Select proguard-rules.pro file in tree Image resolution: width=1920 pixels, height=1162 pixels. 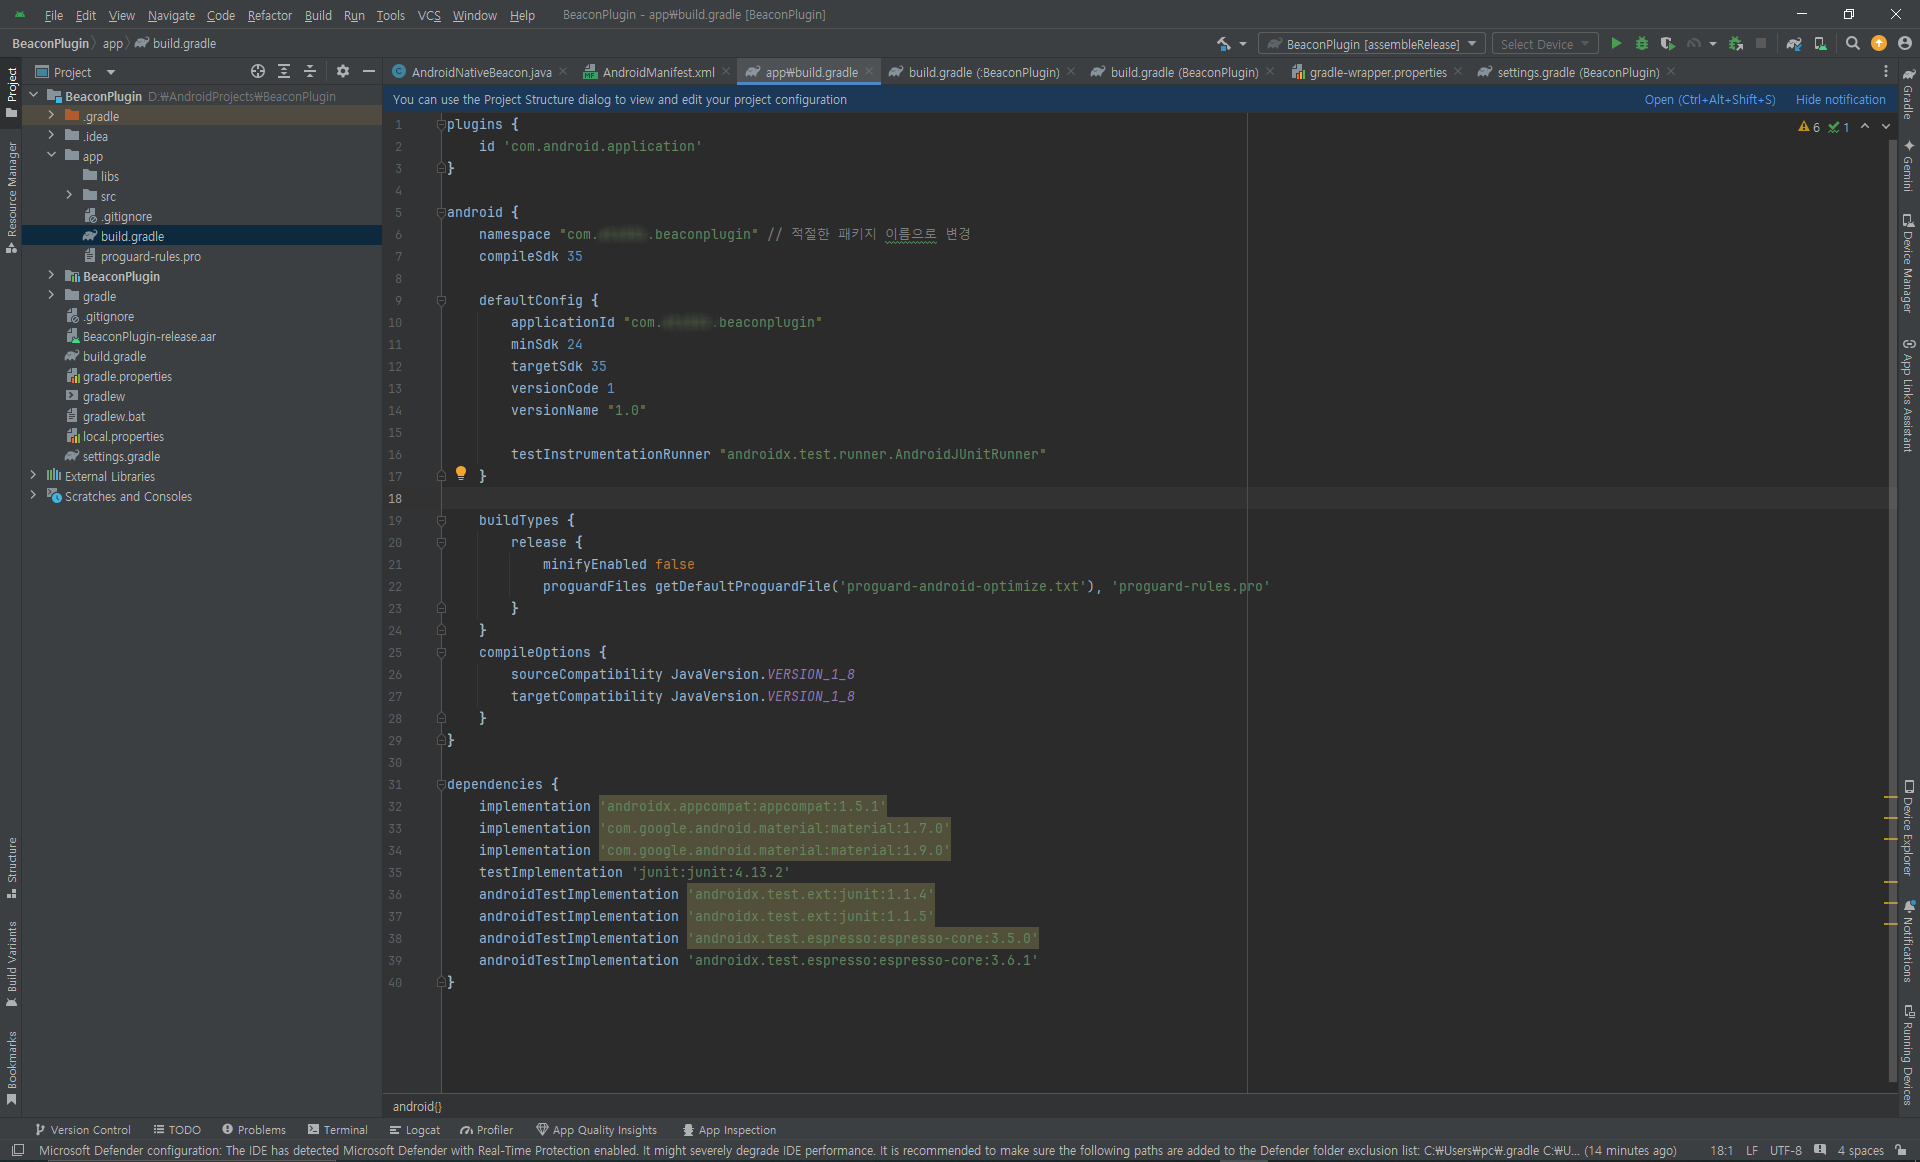(150, 257)
